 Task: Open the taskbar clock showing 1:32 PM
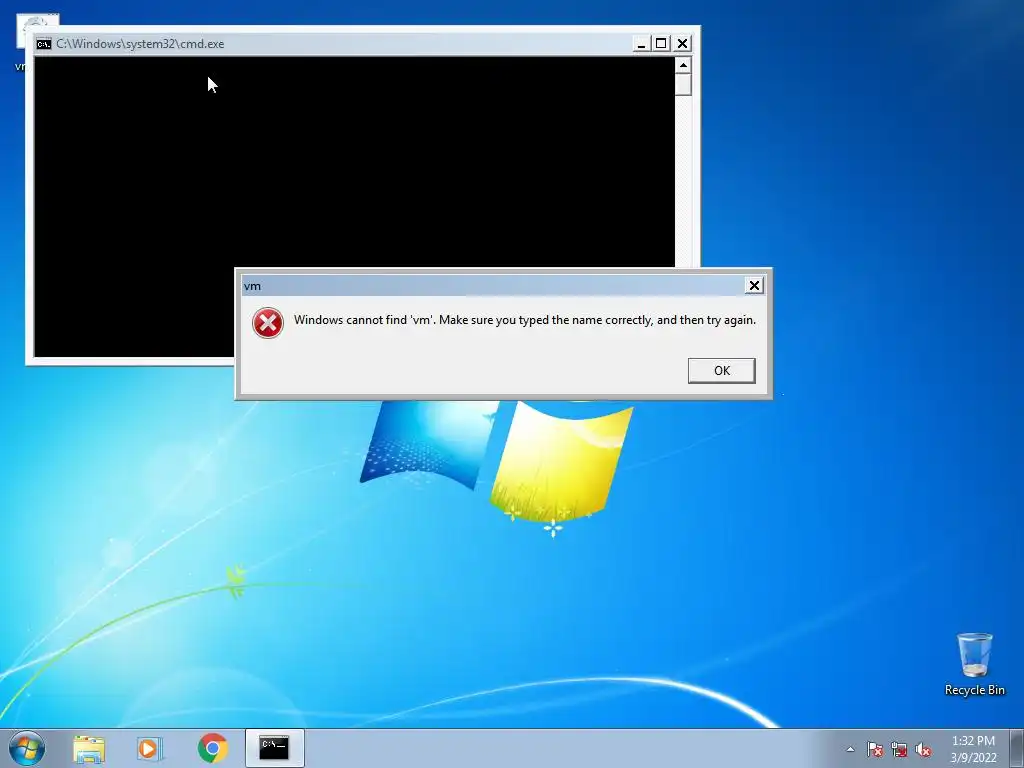coord(973,749)
